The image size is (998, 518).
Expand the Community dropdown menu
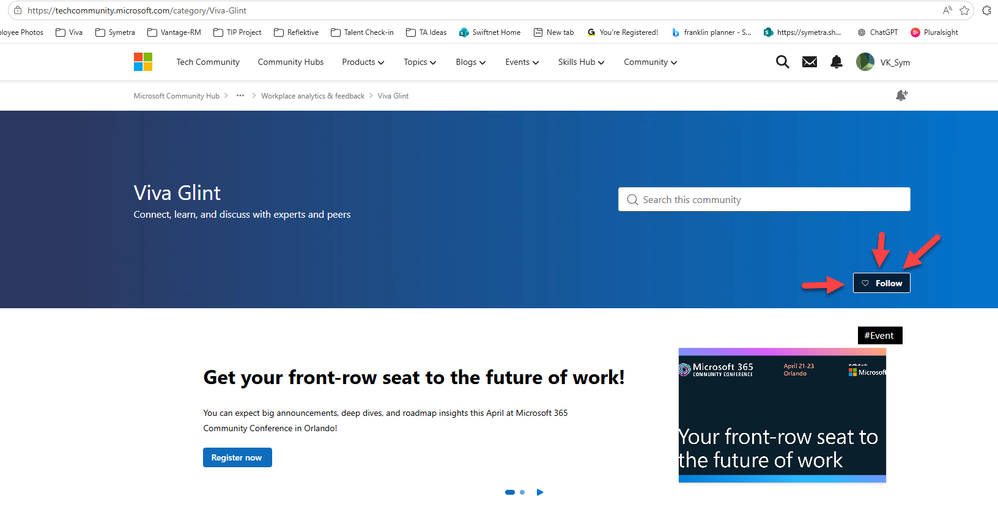[x=650, y=62]
